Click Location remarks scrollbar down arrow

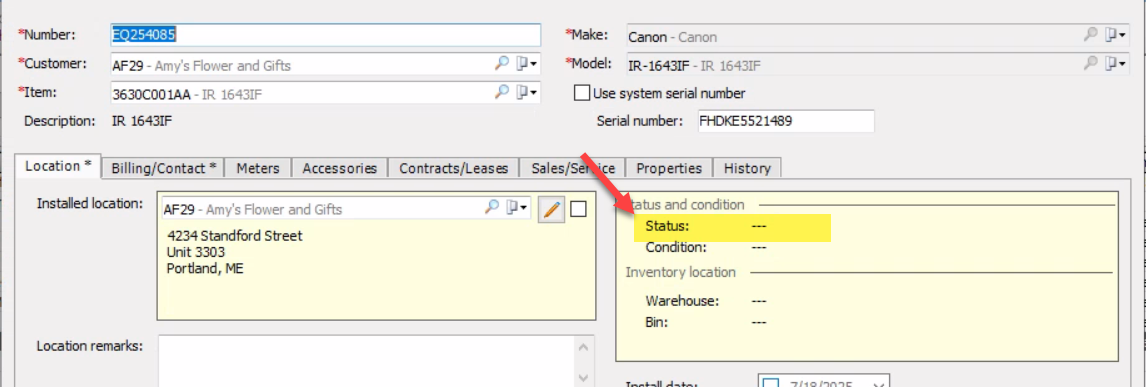[583, 378]
